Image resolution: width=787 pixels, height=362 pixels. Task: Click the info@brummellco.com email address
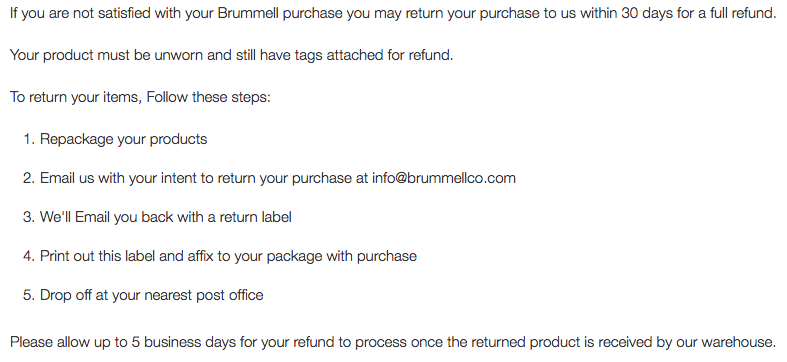point(444,178)
